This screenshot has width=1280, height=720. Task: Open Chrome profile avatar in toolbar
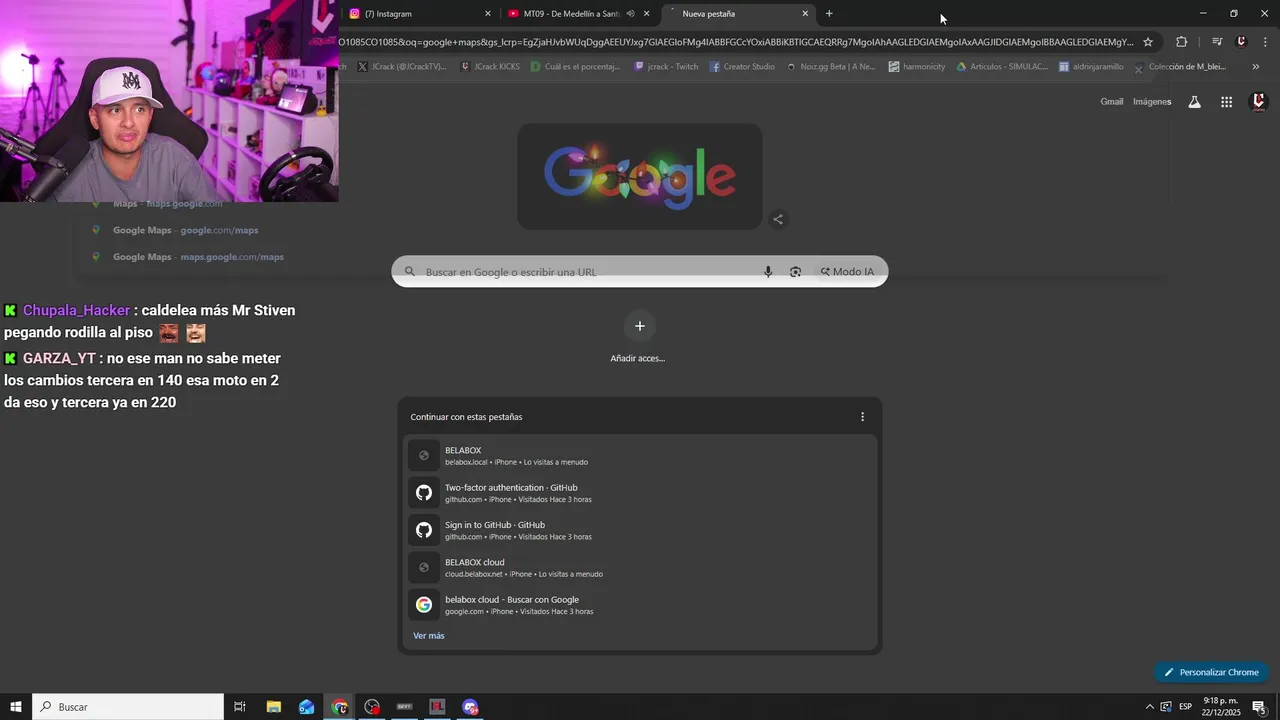click(1241, 42)
